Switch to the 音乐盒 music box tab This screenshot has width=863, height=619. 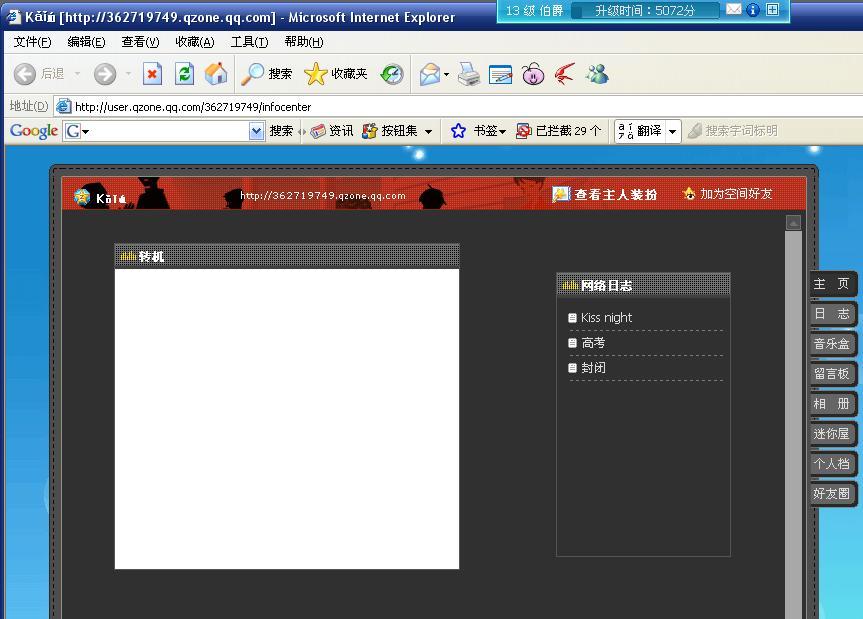[831, 344]
